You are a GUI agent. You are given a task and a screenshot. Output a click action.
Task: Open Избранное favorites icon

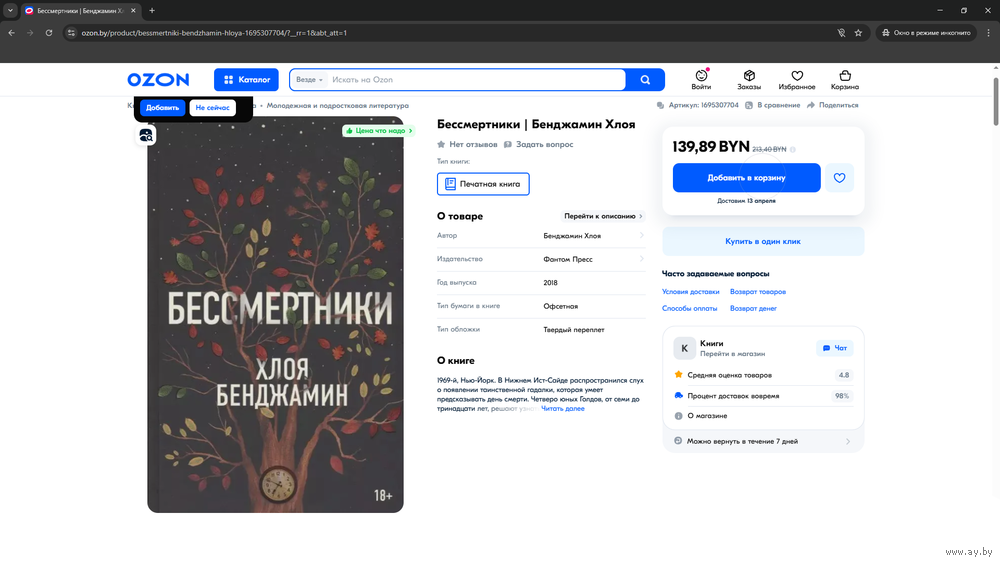click(x=797, y=80)
